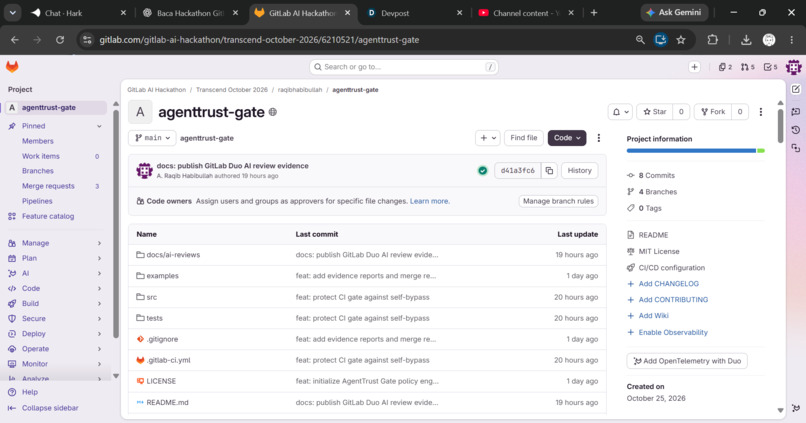Open Ask Gemini button
The height and width of the screenshot is (423, 806).
coord(674,12)
